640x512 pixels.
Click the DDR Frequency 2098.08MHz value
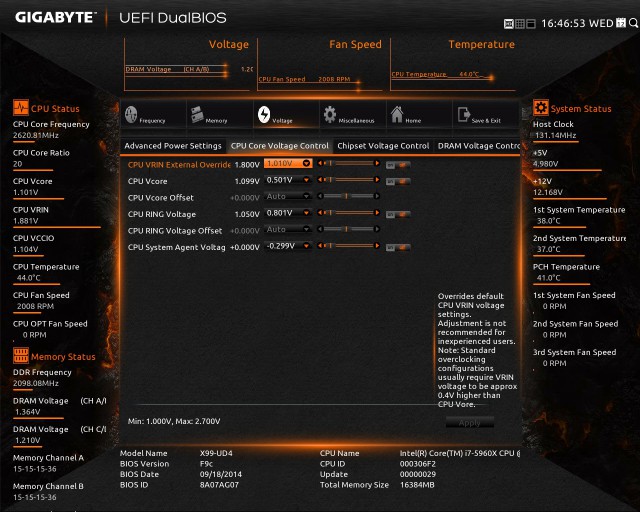36,383
